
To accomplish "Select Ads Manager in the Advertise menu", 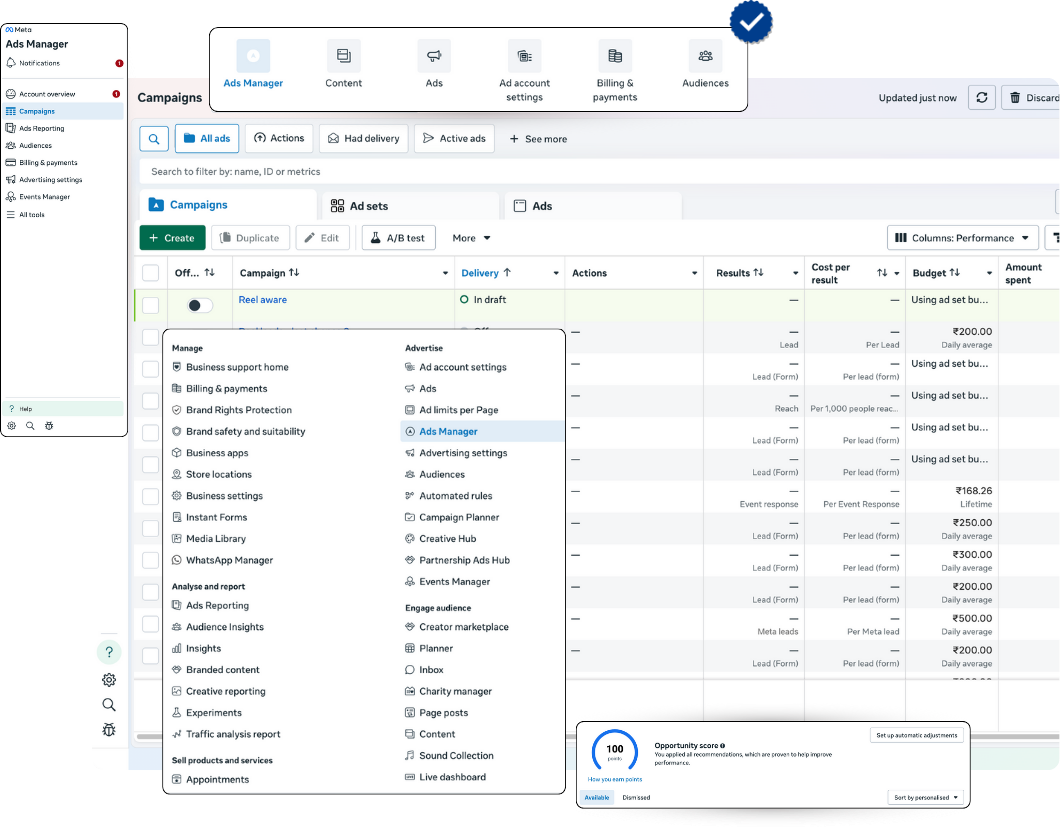I will (x=448, y=432).
